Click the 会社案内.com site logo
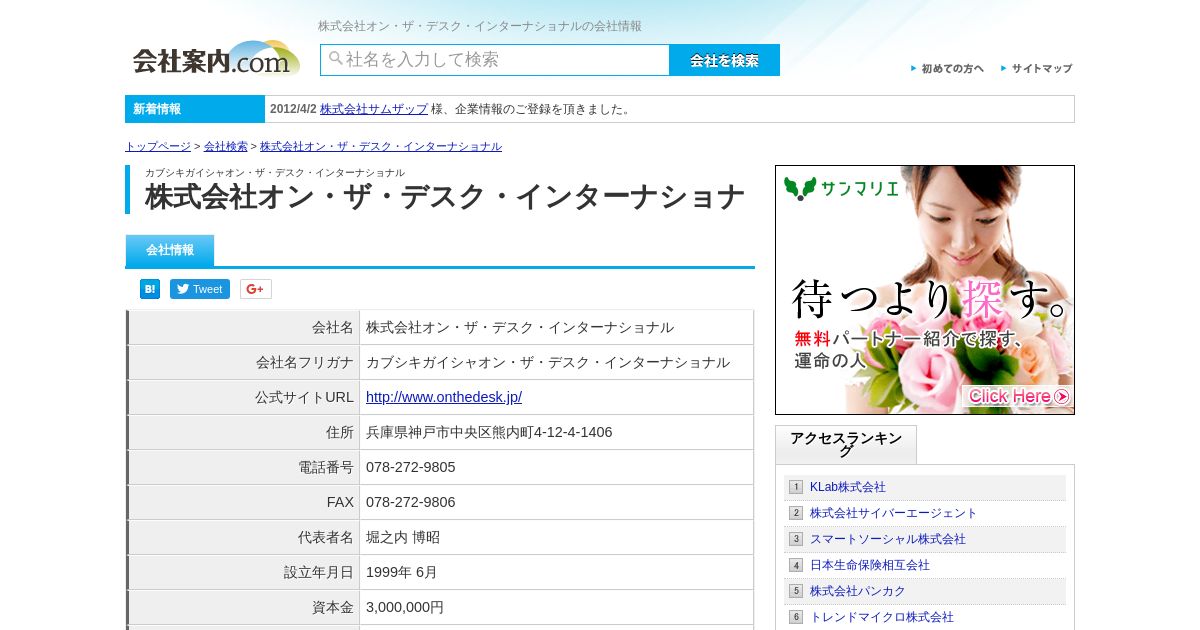Image resolution: width=1200 pixels, height=630 pixels. click(x=217, y=59)
